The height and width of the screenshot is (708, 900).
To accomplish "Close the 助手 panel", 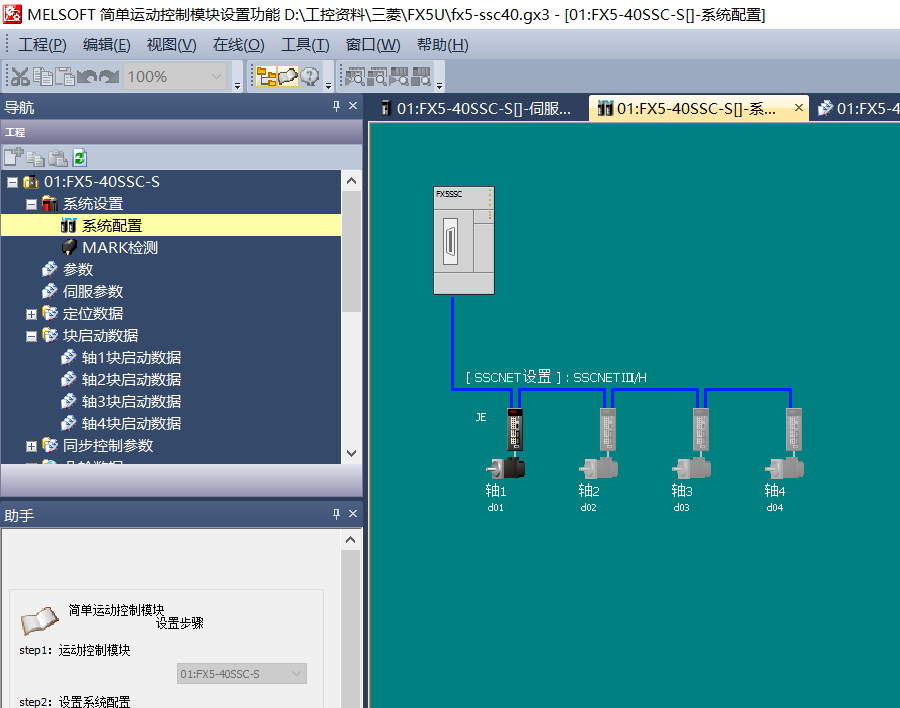I will point(352,514).
